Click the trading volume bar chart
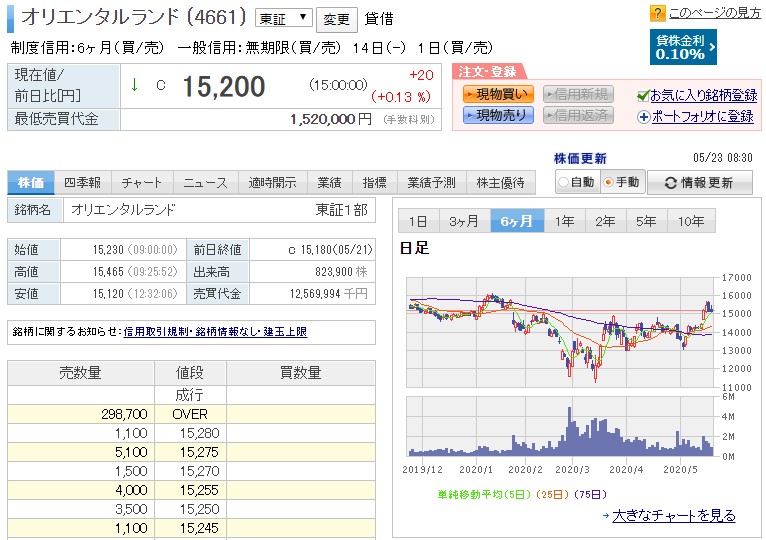 coord(562,427)
